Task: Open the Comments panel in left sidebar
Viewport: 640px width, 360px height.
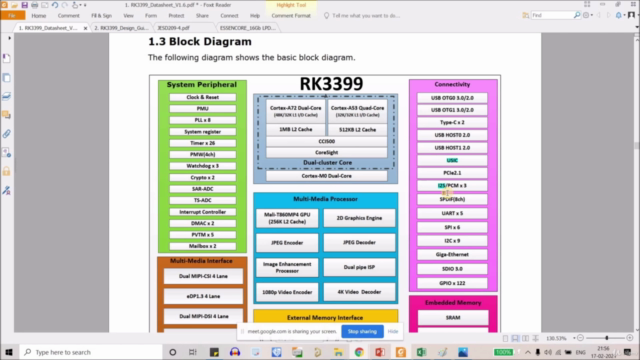Action: tap(7, 115)
